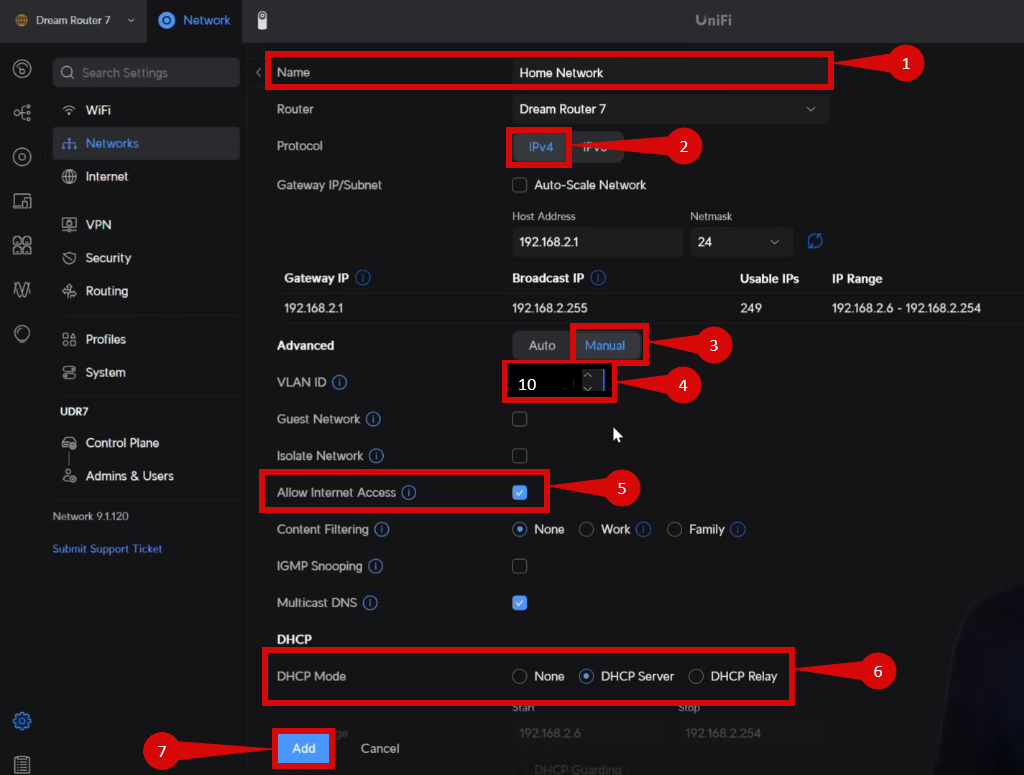Screen dimensions: 1024x775
Task: Click the Family filtering info icon
Action: tap(738, 529)
